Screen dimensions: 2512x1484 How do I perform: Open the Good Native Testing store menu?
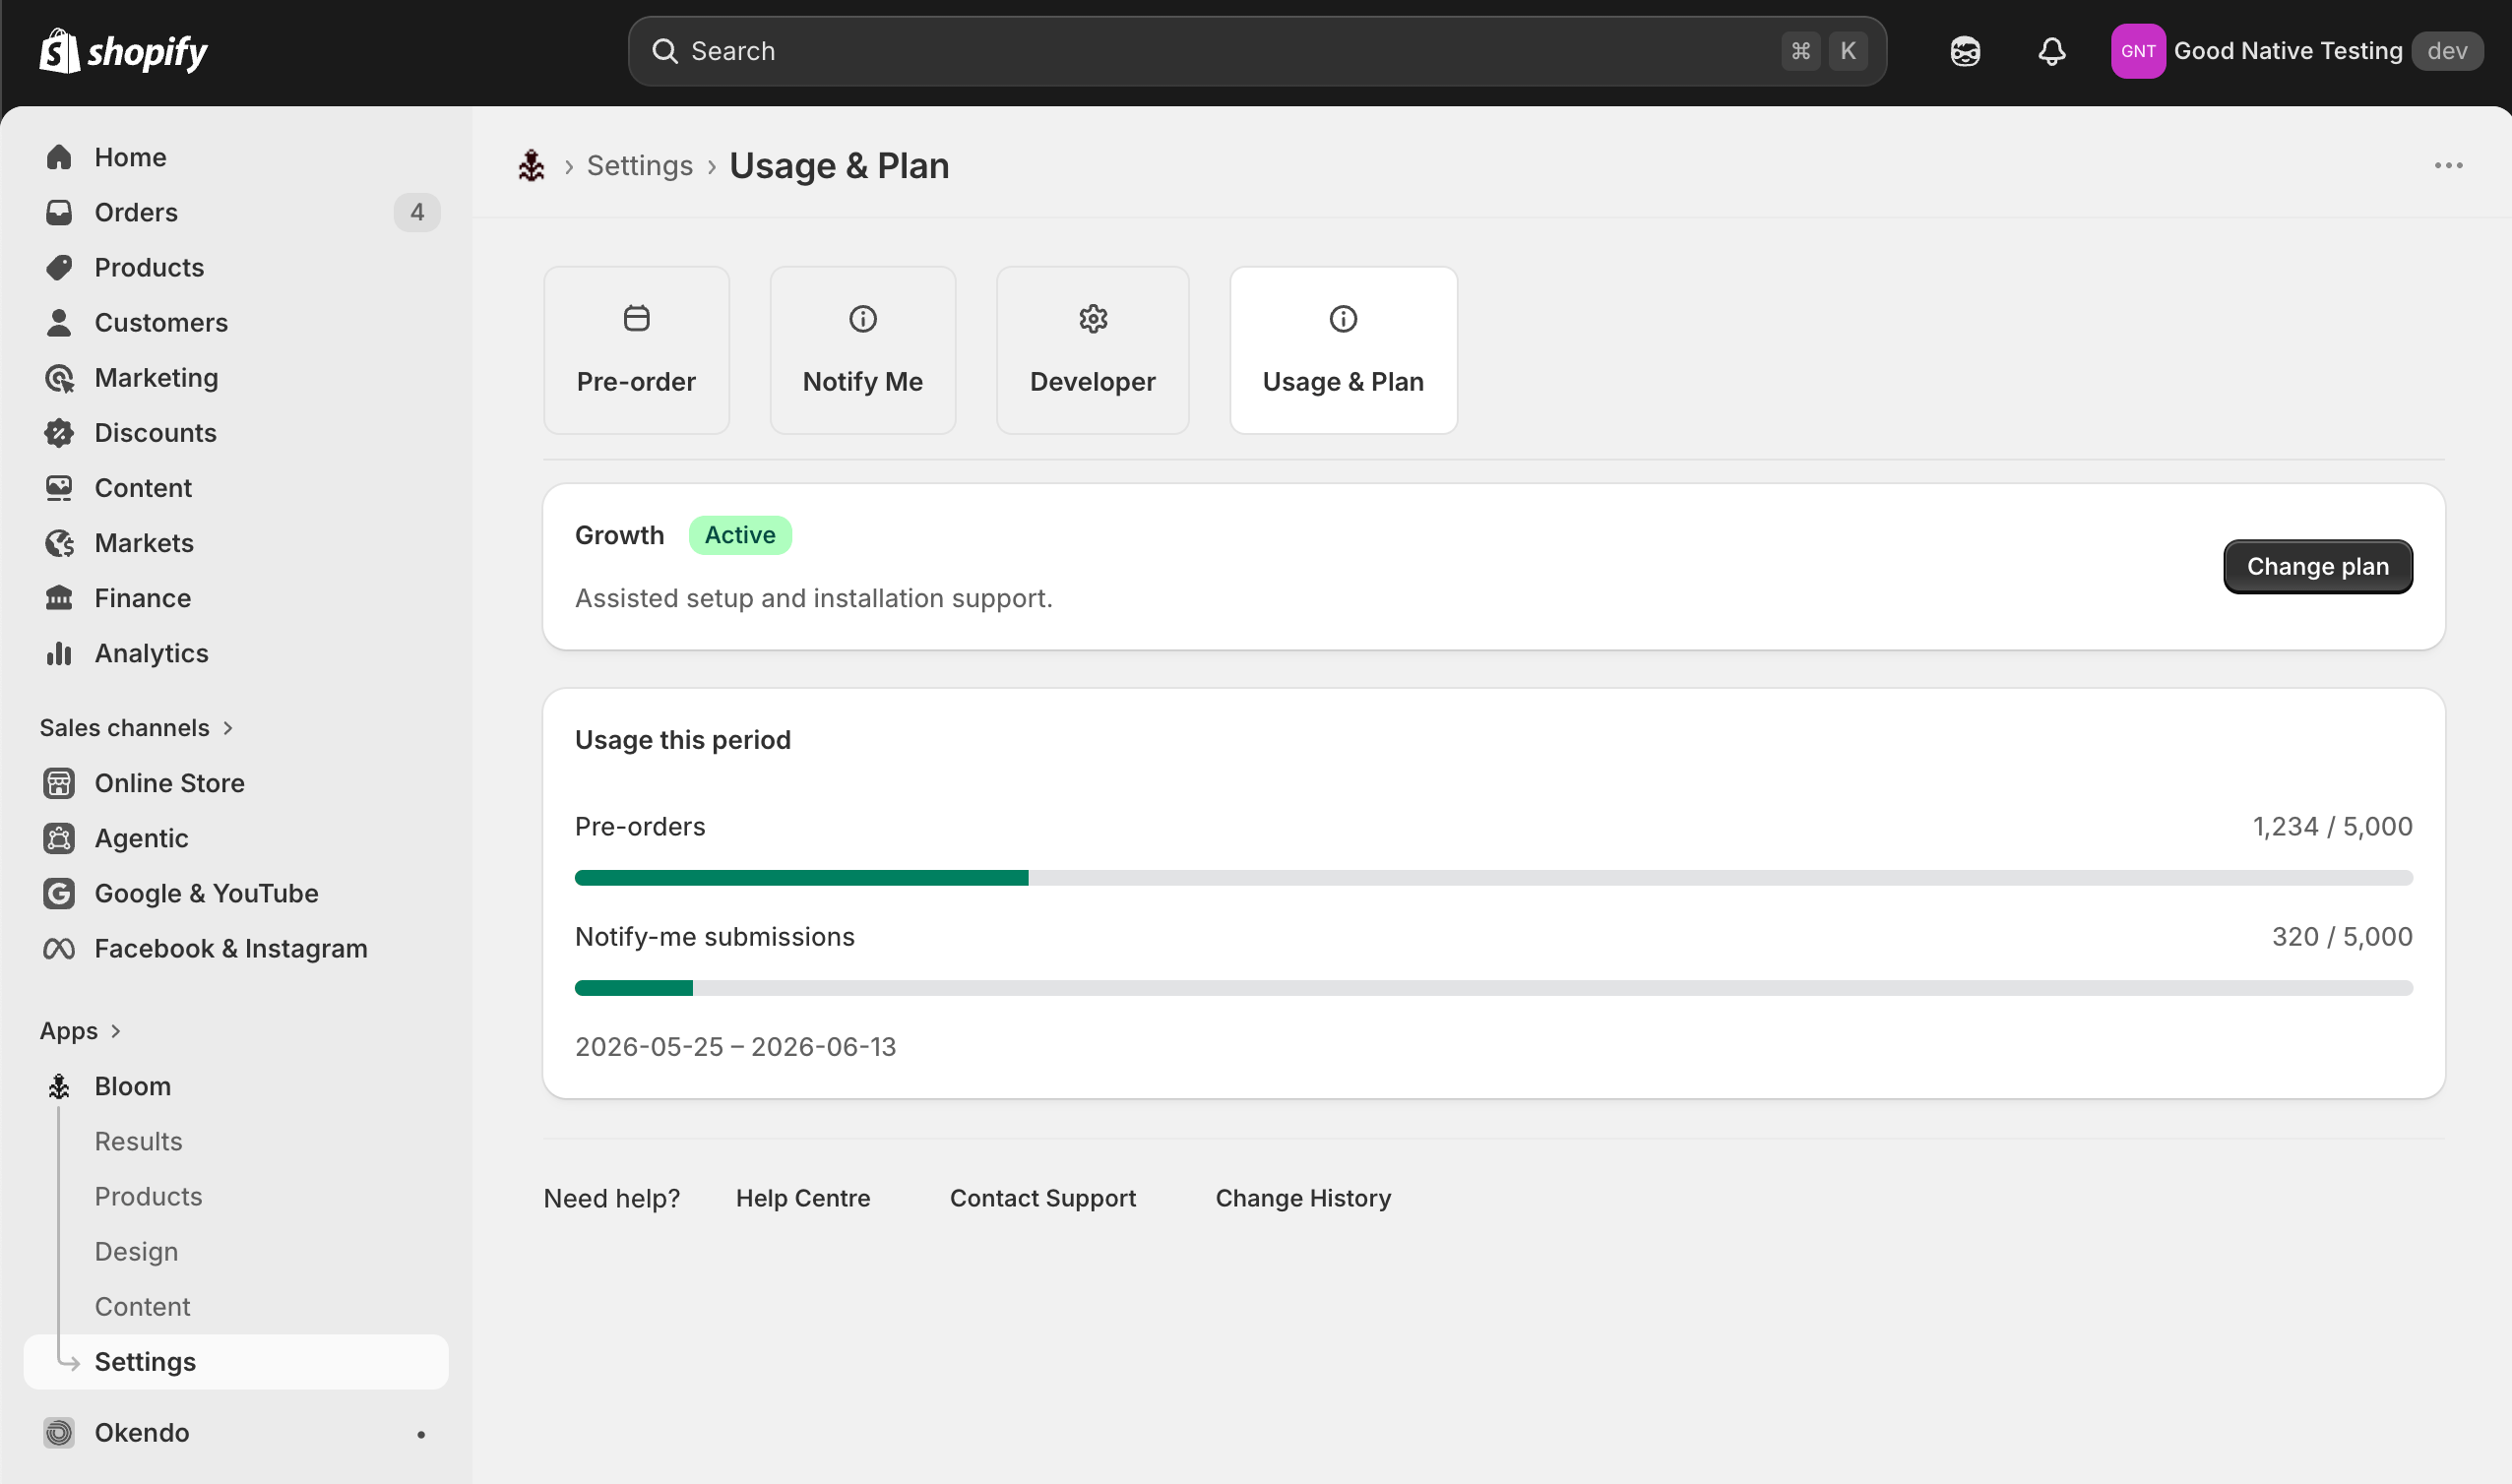point(2297,51)
